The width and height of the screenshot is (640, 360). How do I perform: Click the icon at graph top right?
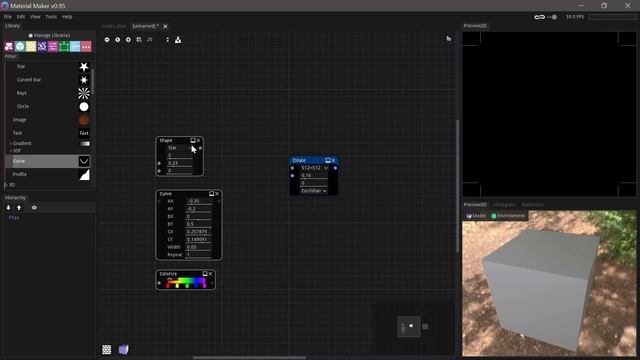449,39
